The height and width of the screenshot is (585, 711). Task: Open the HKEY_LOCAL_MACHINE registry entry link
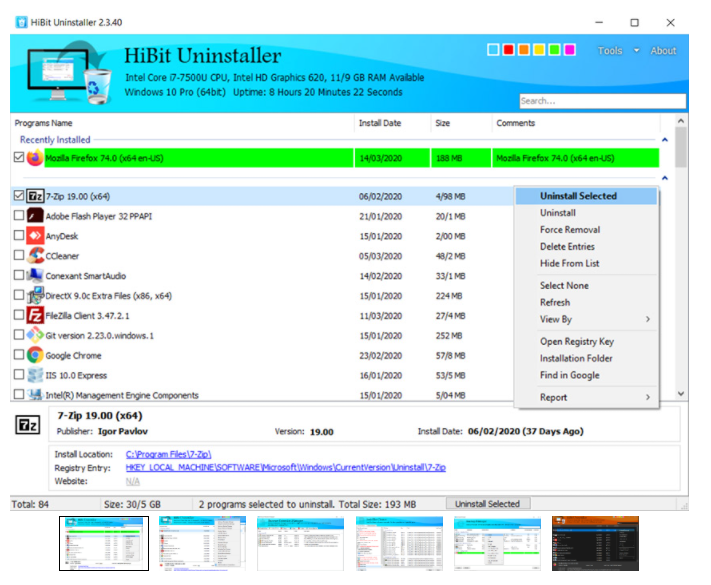pos(286,467)
